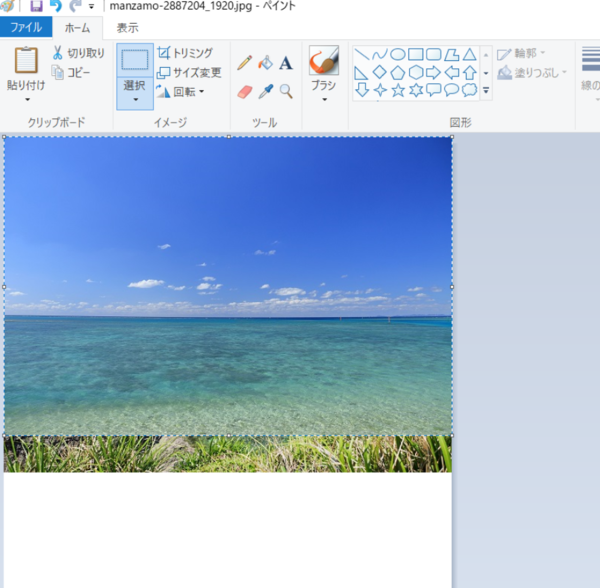Choose the triangle shape

pos(470,54)
